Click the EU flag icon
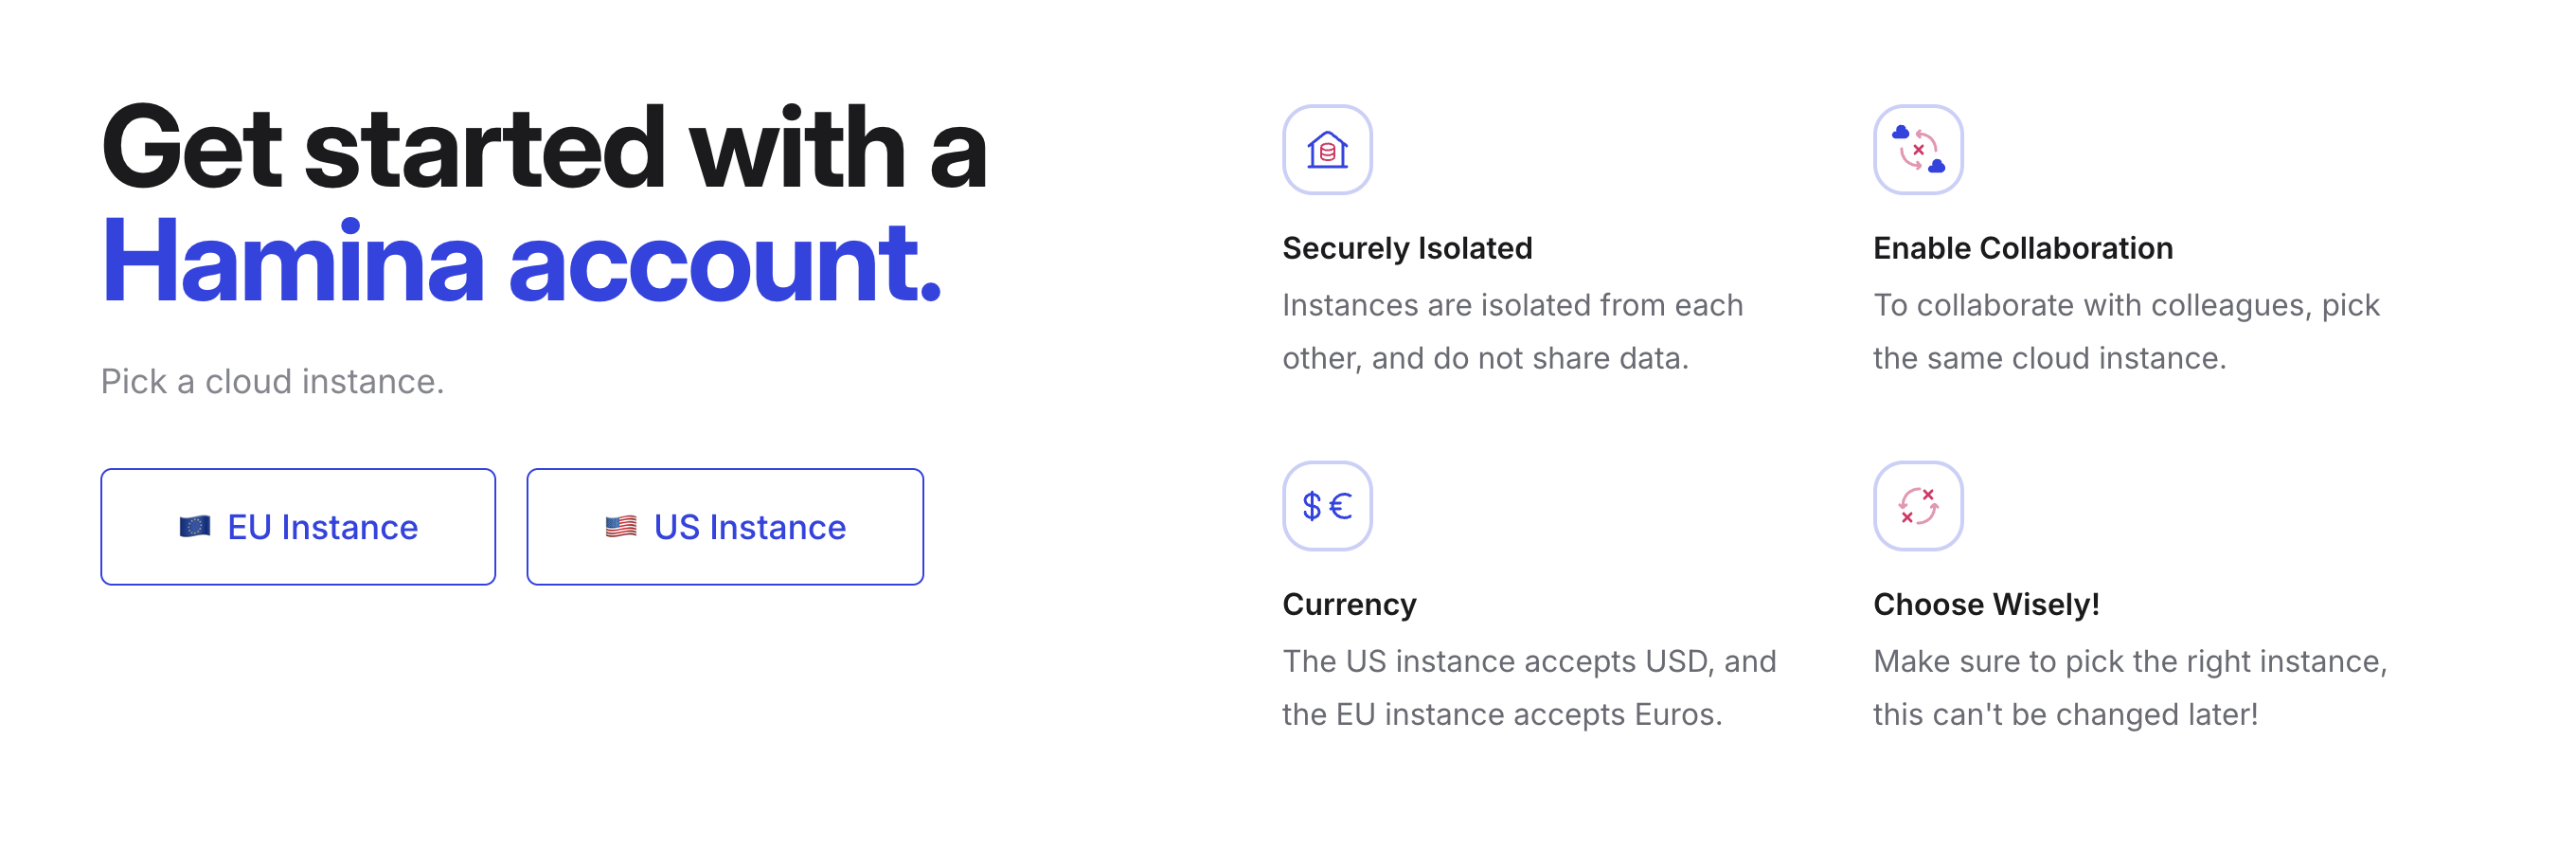 195,526
